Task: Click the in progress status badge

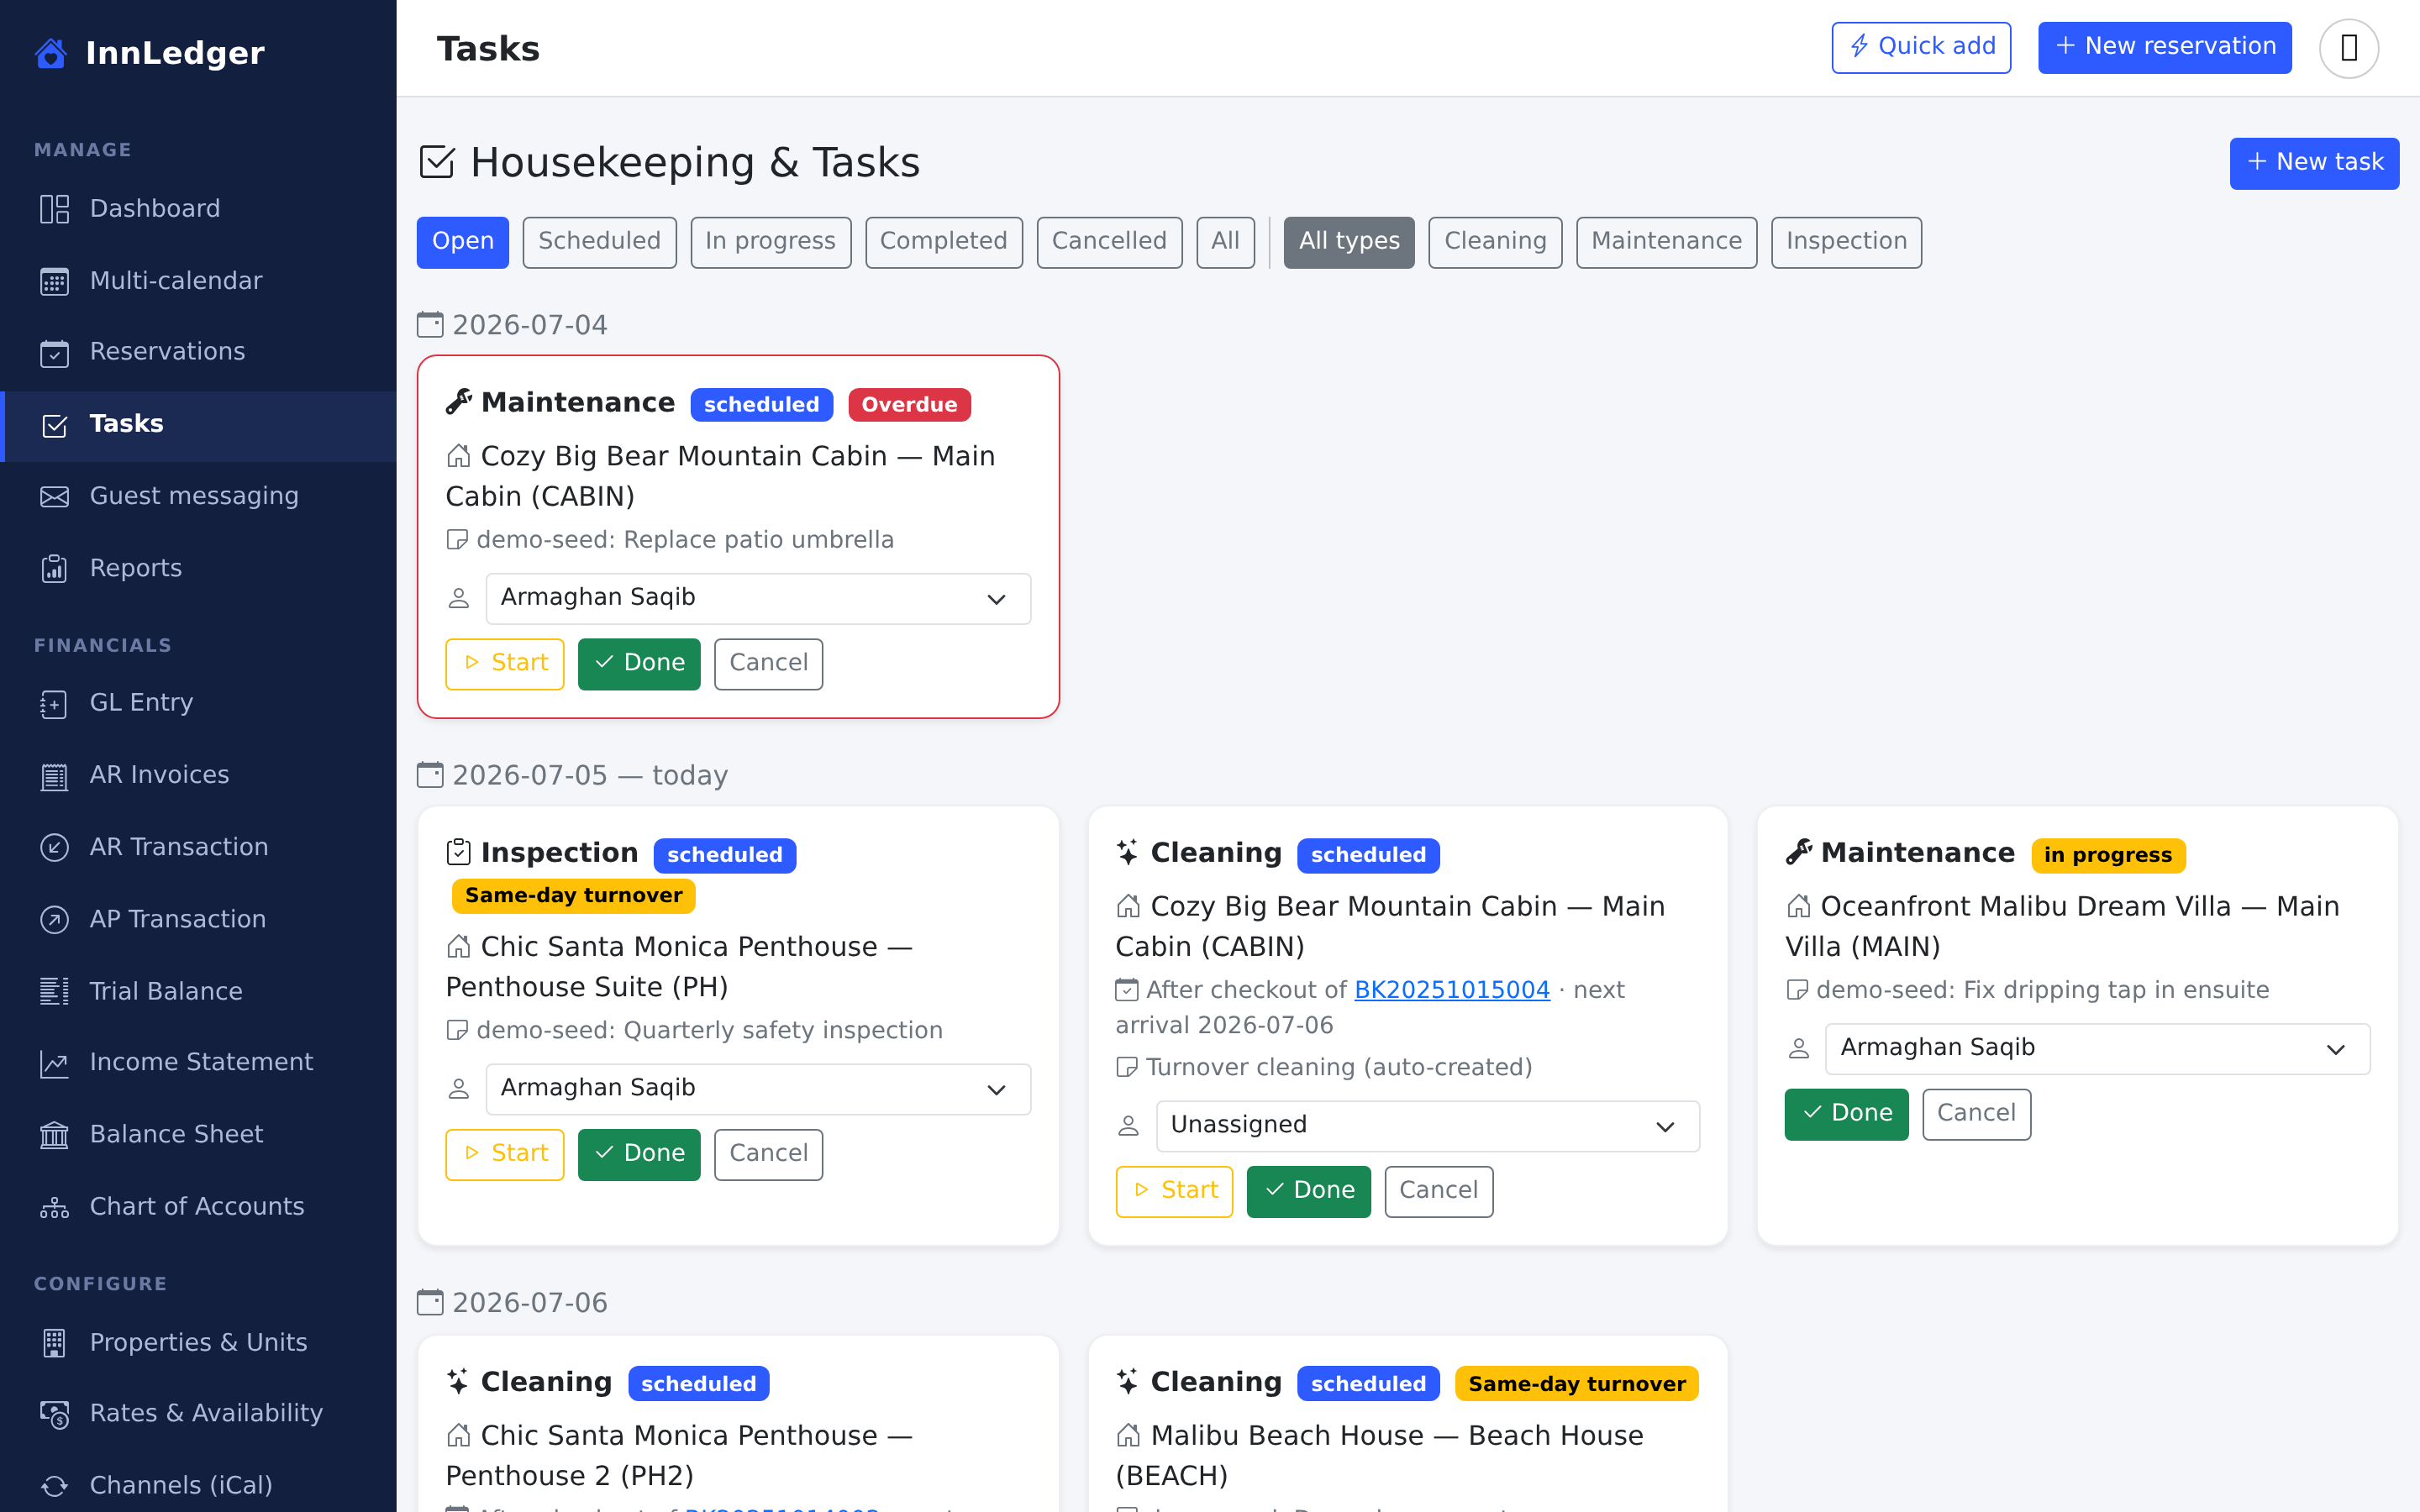Action: click(2108, 855)
